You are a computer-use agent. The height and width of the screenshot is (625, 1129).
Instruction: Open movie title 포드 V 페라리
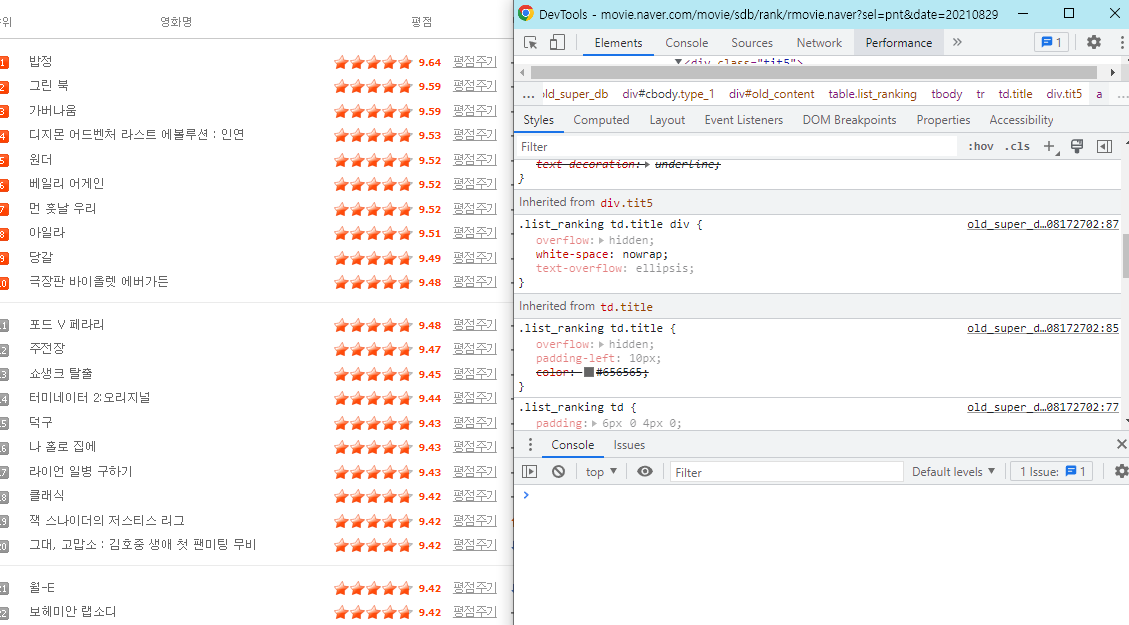pyautogui.click(x=66, y=325)
